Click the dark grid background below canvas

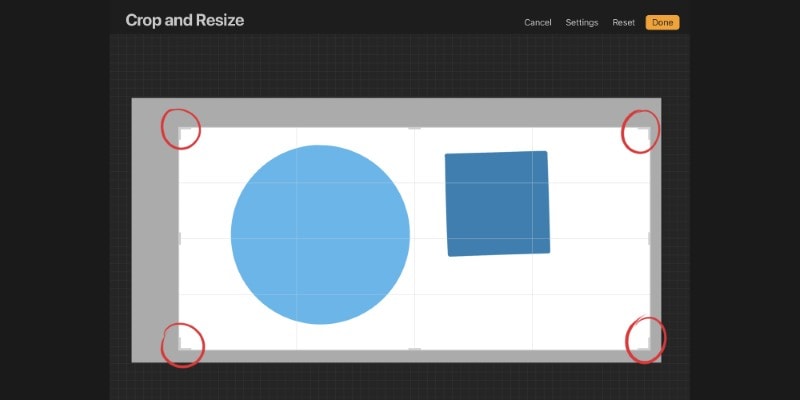pos(399,381)
